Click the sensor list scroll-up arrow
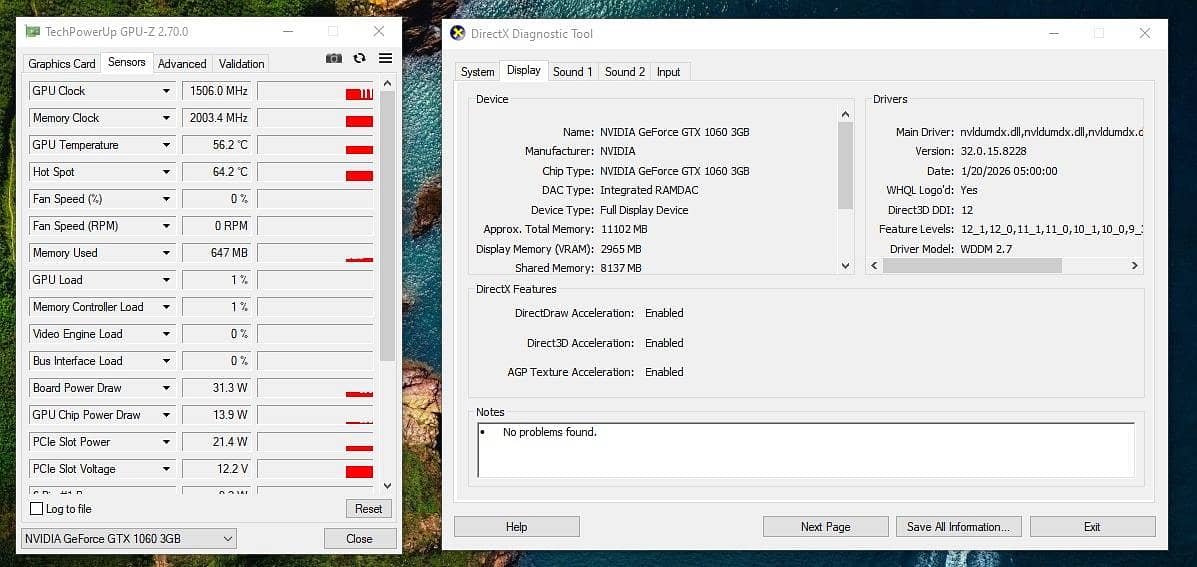Screen dimensions: 1197x567 387,84
